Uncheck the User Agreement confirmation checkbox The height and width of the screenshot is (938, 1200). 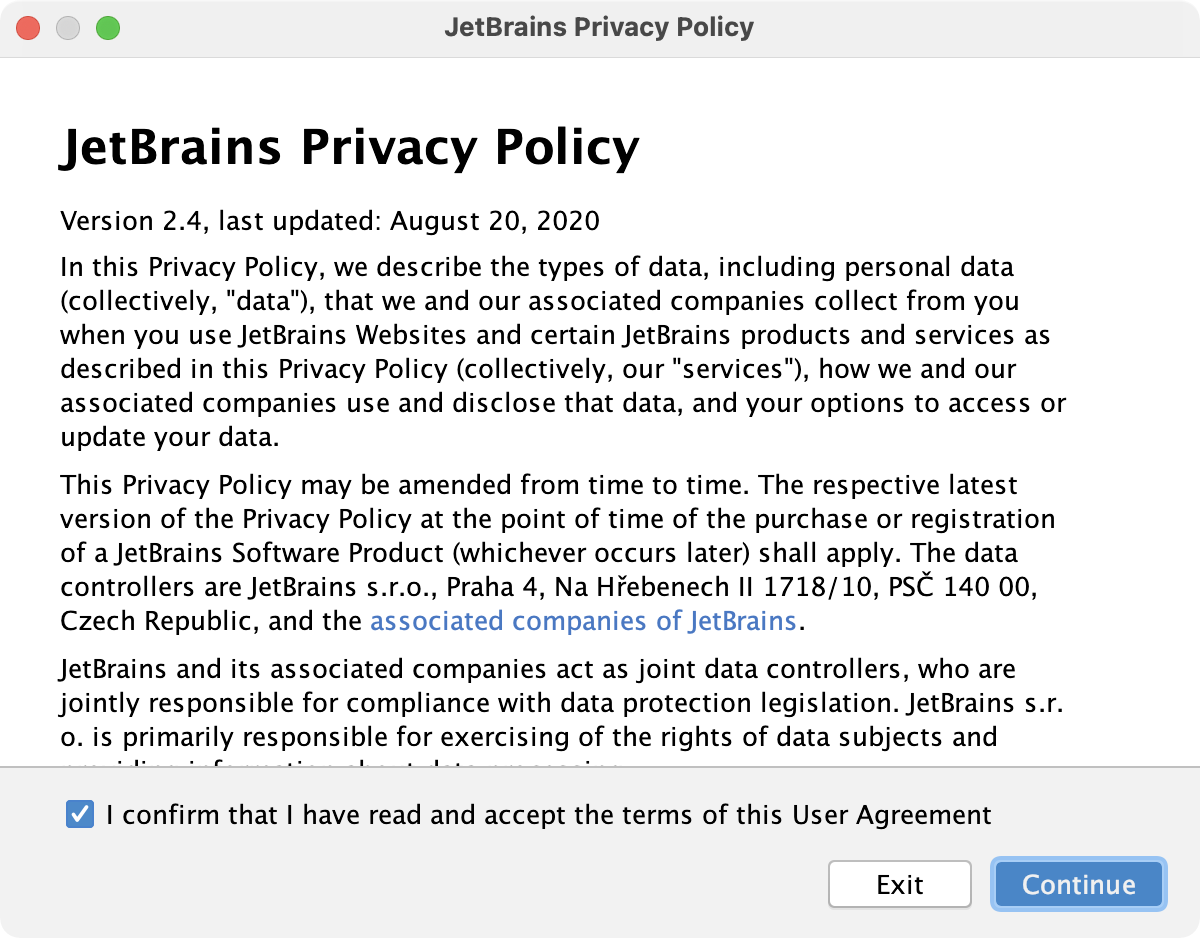(80, 815)
